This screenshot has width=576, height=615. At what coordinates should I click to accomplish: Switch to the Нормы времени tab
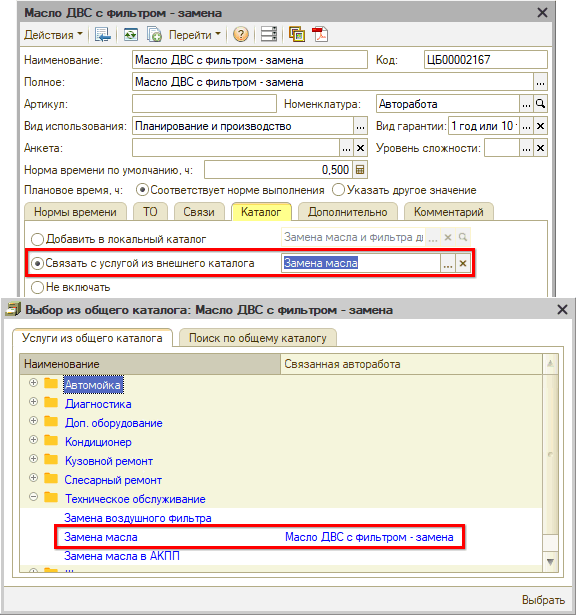(75, 212)
